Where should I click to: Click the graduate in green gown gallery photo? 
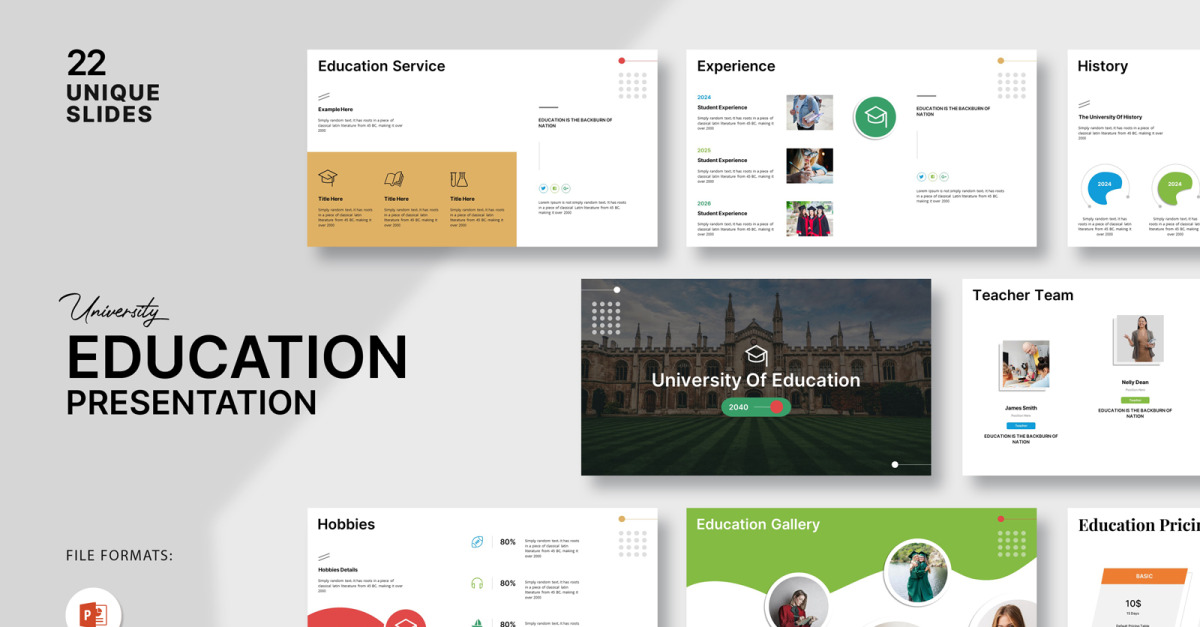coord(916,573)
